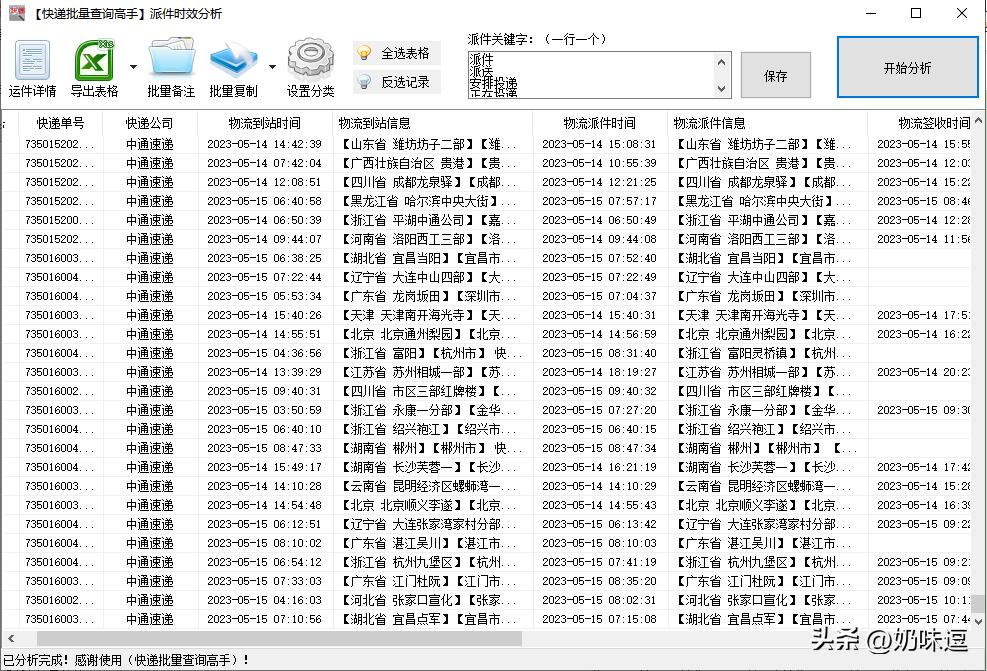Select dispatch time 2023-05-15 06:13:42
This screenshot has width=987, height=671.
pyautogui.click(x=599, y=524)
